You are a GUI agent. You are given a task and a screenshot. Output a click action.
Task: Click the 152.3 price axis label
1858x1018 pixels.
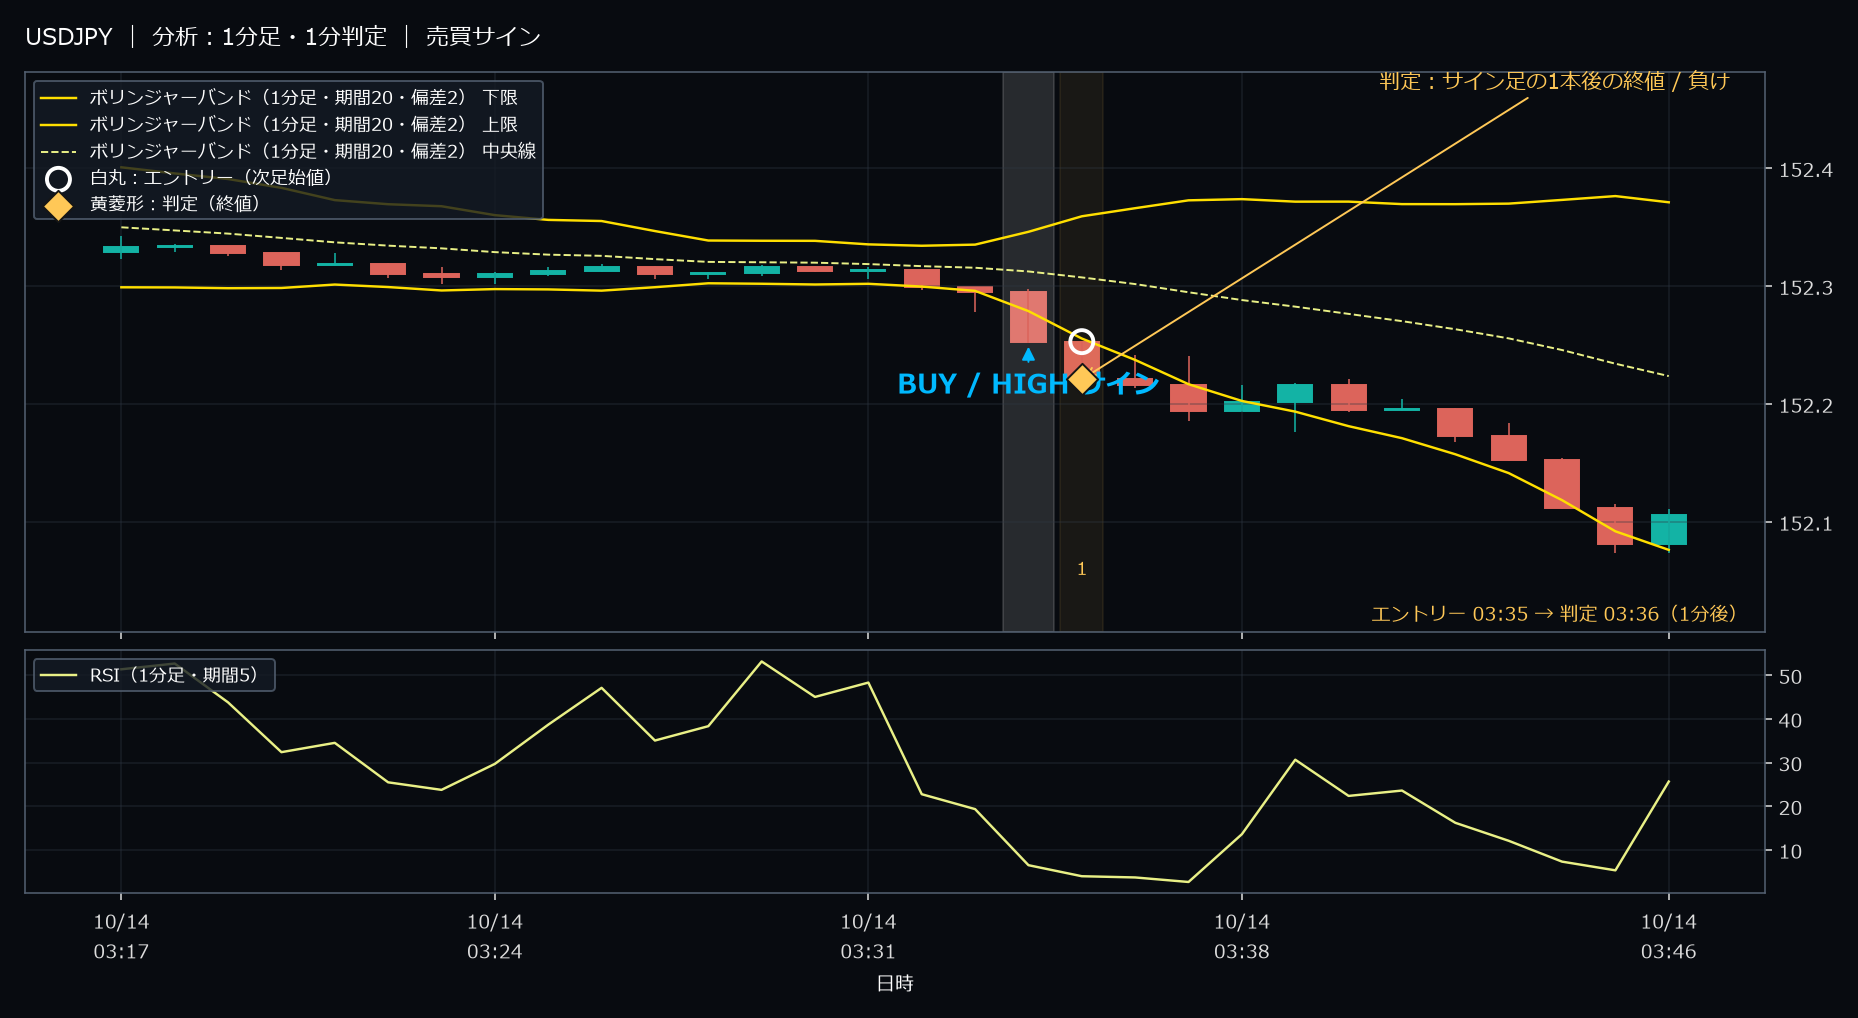coord(1806,288)
